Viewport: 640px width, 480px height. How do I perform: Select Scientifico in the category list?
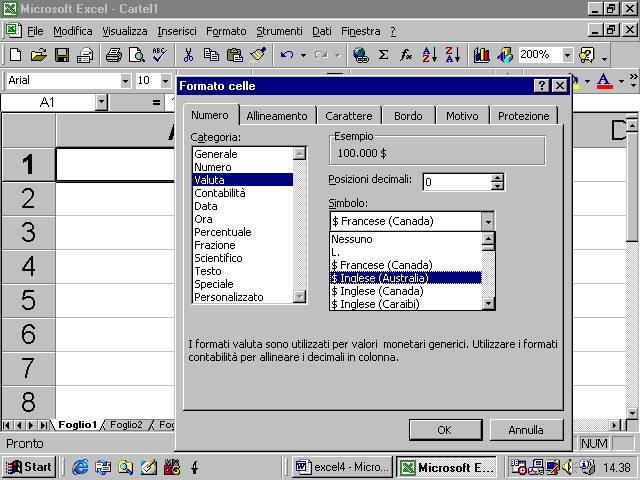[242, 258]
